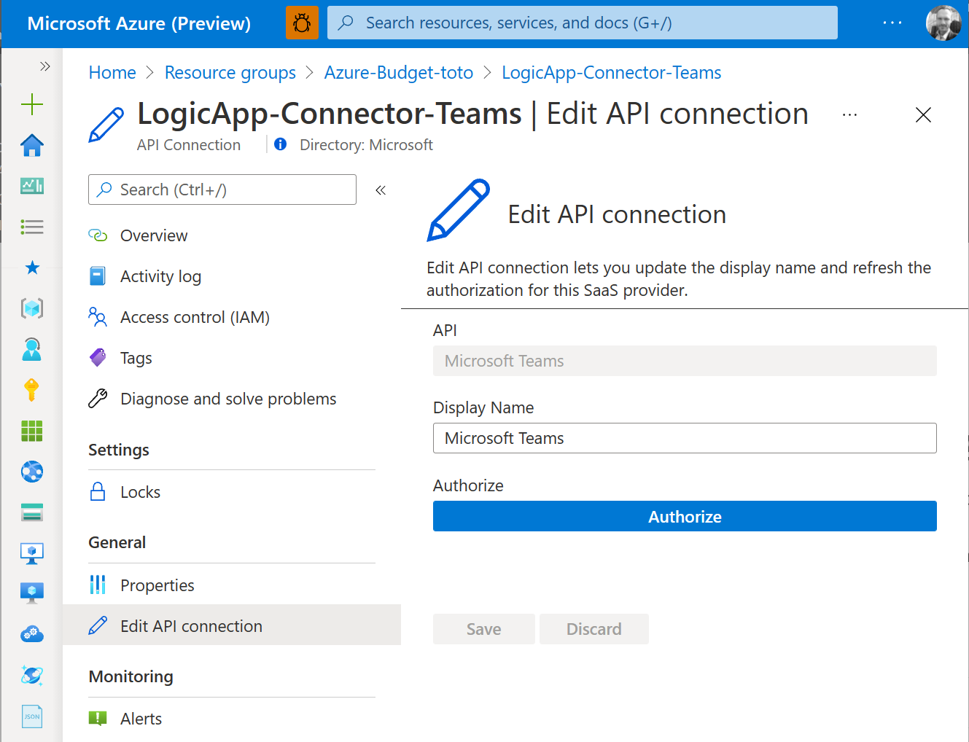
Task: Click the user support person icon in the sidebar
Action: point(32,349)
